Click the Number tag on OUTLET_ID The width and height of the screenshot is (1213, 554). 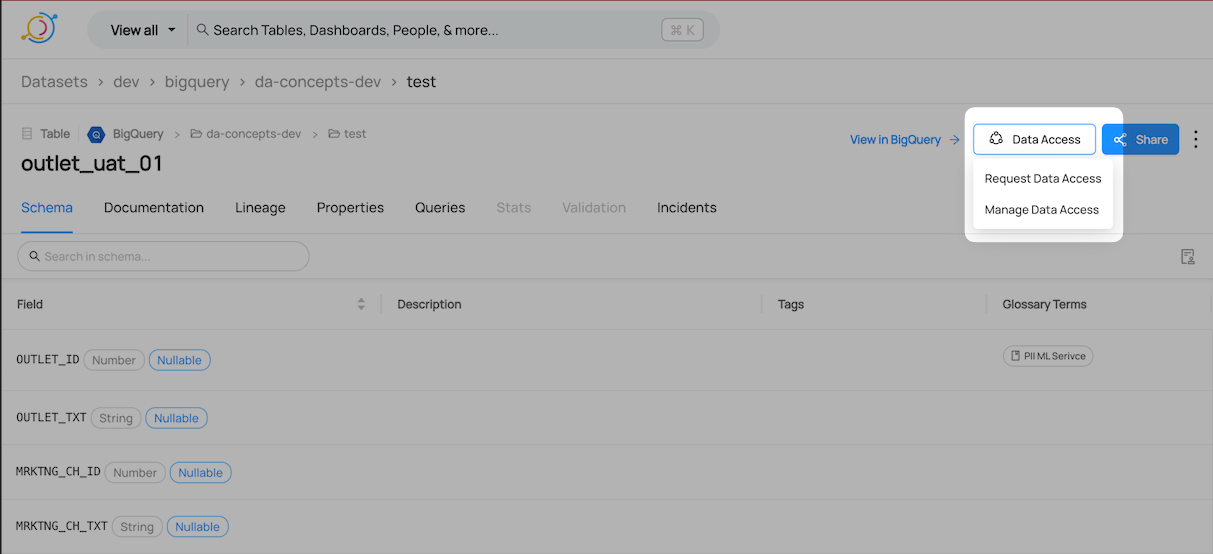(114, 360)
